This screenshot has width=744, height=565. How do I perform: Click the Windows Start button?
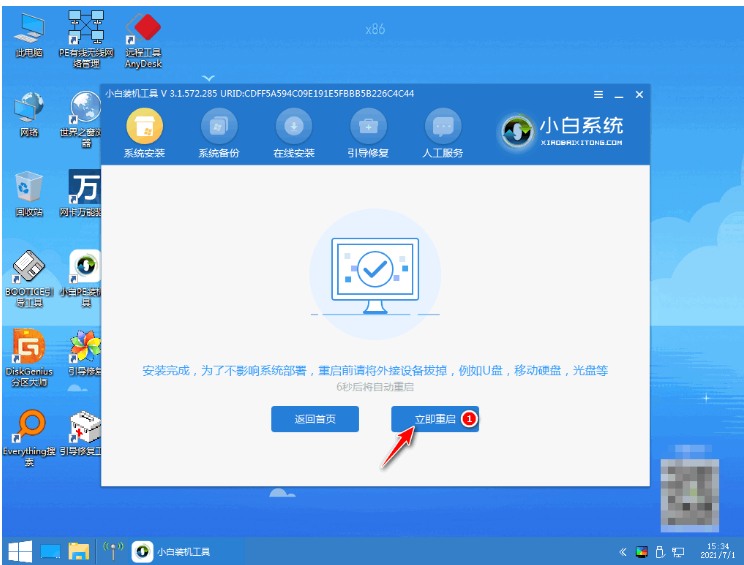point(20,551)
